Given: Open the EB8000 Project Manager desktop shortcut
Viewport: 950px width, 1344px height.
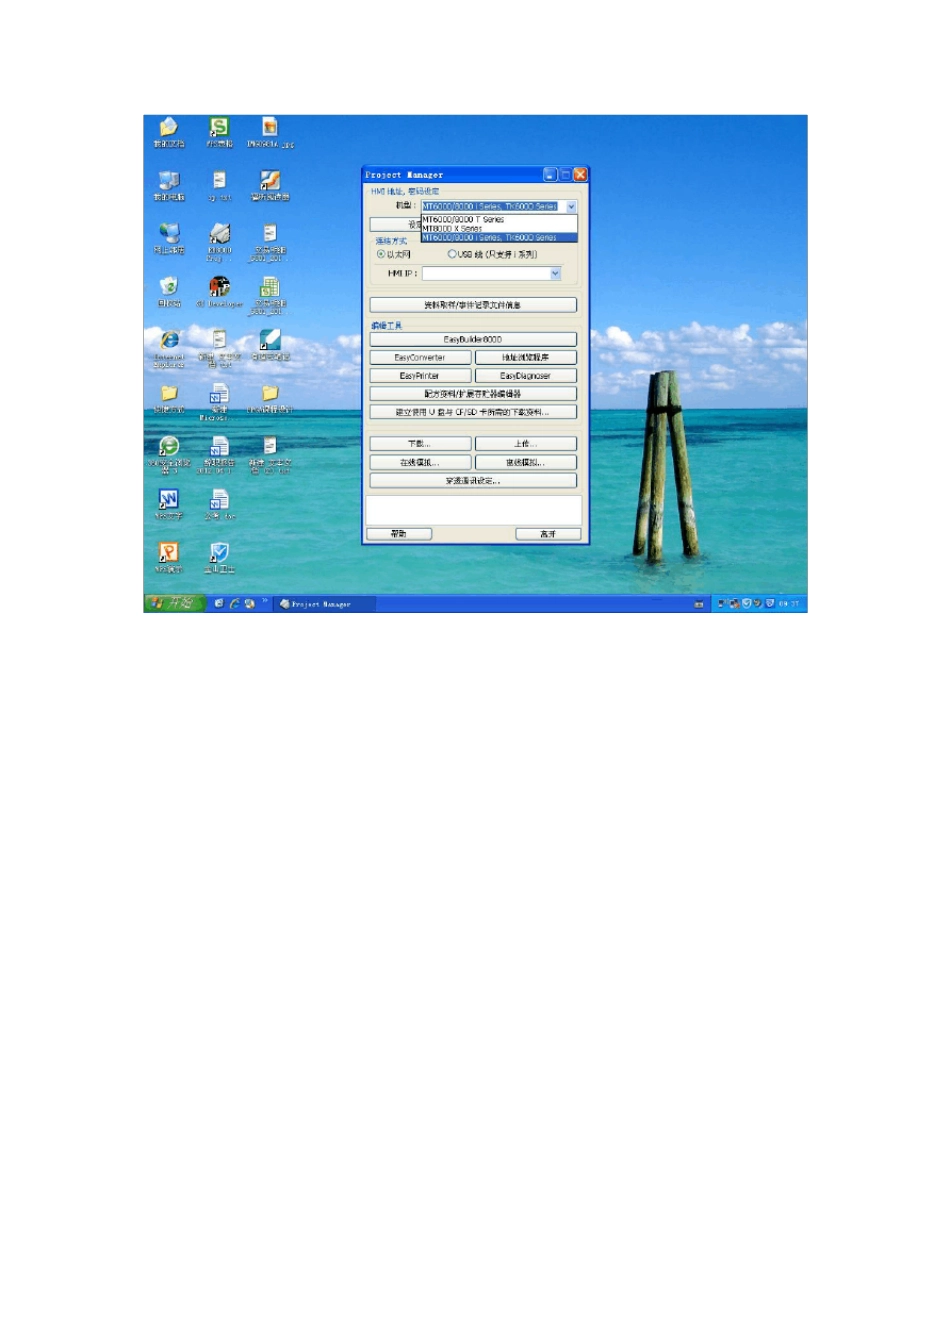Looking at the screenshot, I should (219, 236).
